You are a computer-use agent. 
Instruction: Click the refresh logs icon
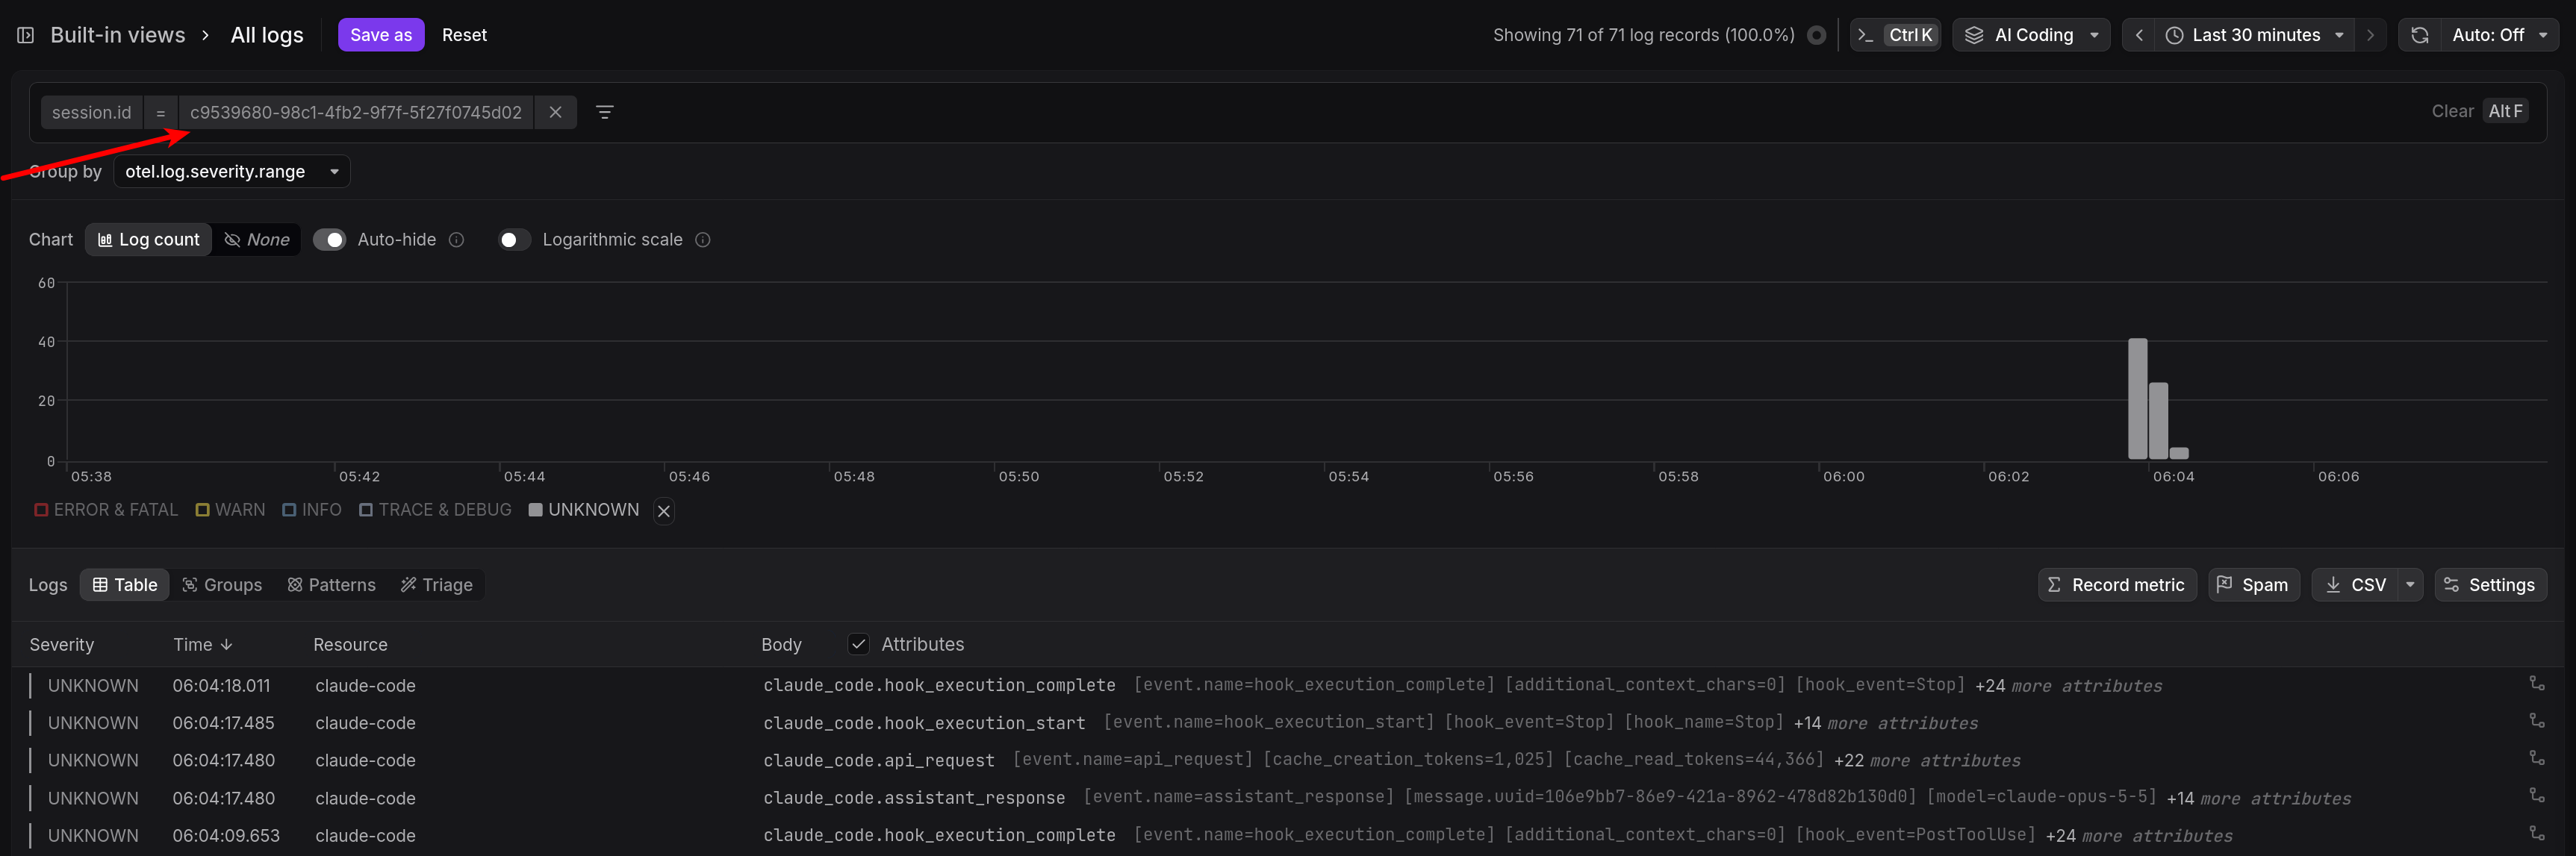pyautogui.click(x=2419, y=35)
